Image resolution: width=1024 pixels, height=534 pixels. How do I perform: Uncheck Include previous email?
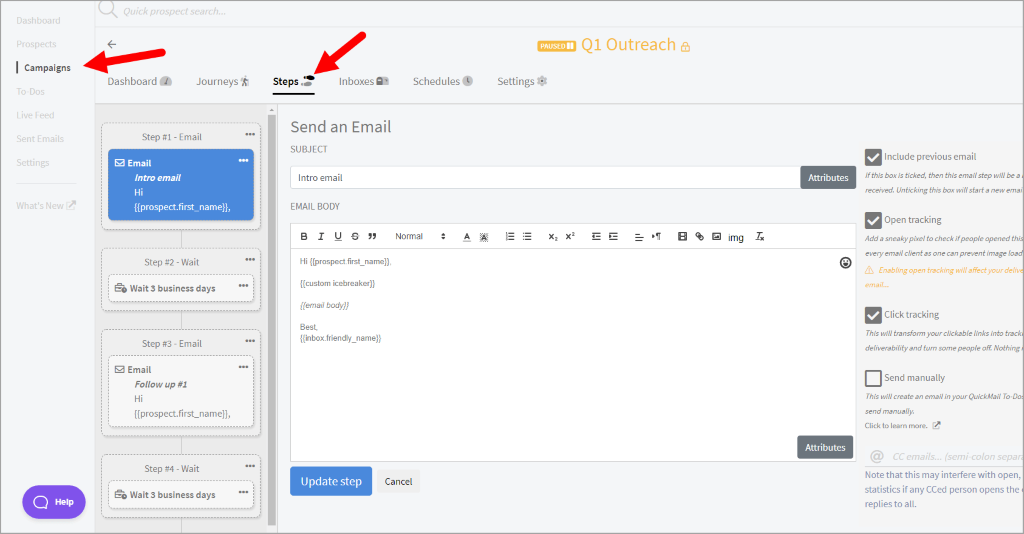tap(873, 157)
